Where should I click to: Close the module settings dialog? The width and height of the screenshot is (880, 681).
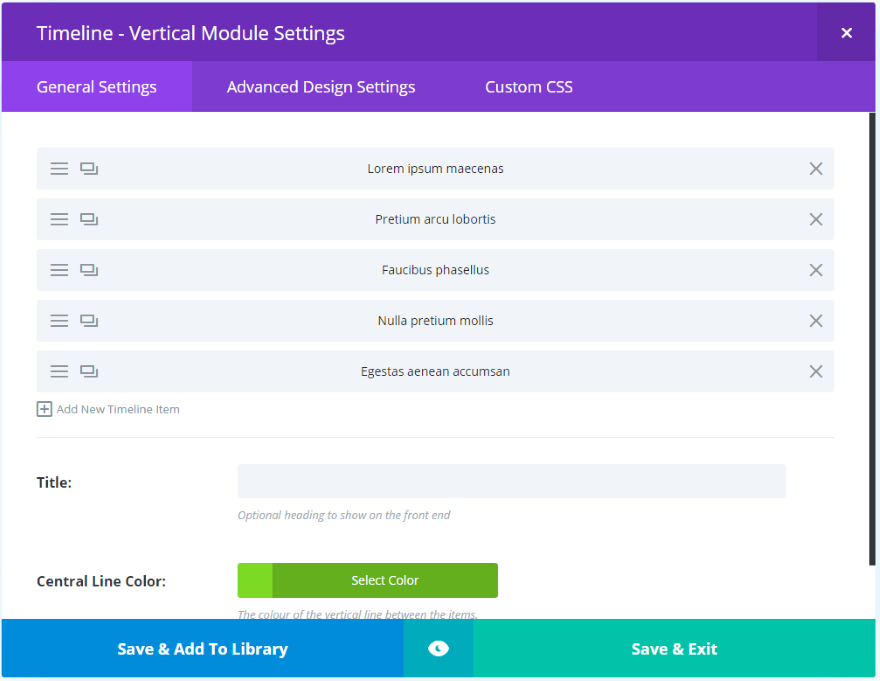pos(846,33)
